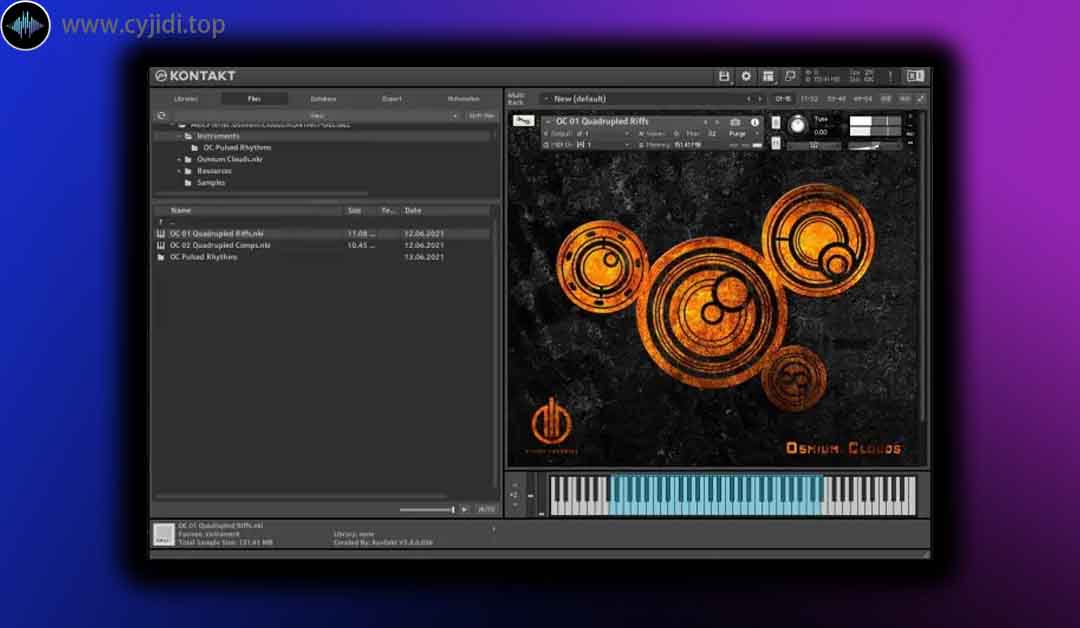
Task: Open Kontakt options via the gear icon
Action: [746, 76]
